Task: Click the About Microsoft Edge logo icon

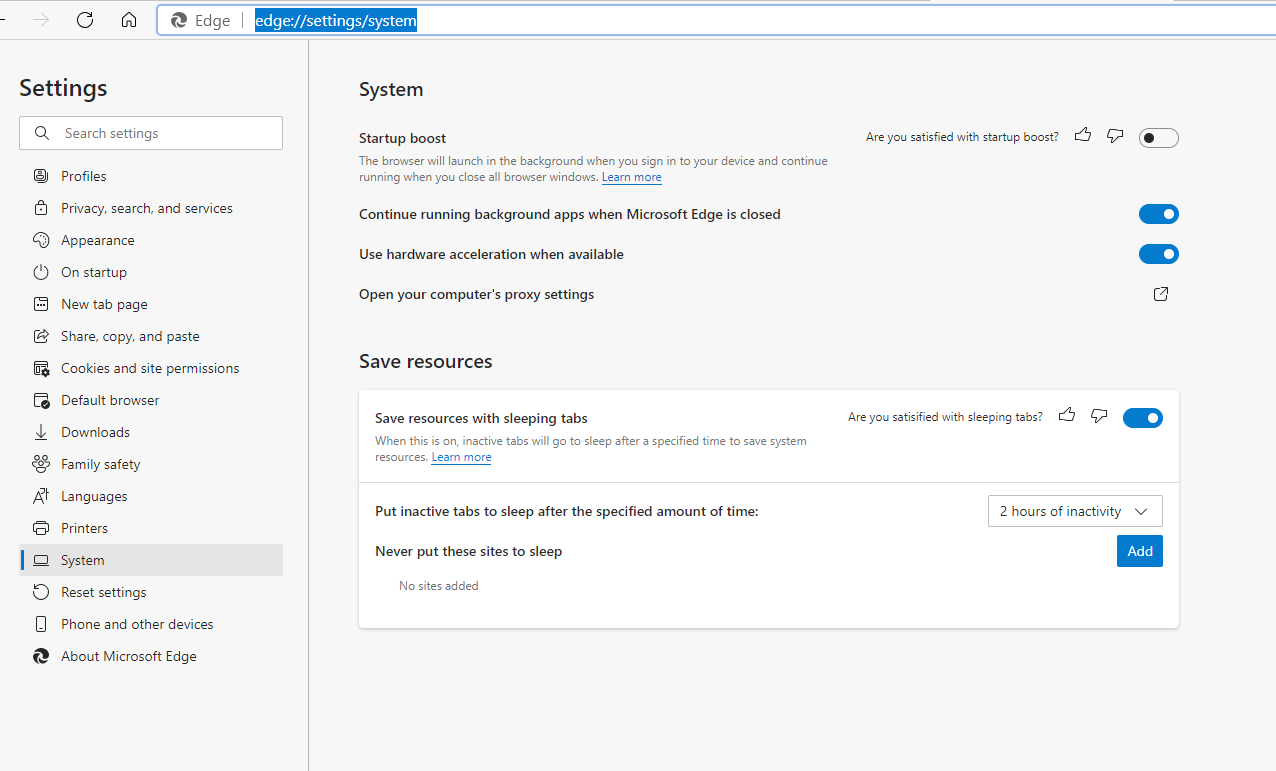Action: 41,656
